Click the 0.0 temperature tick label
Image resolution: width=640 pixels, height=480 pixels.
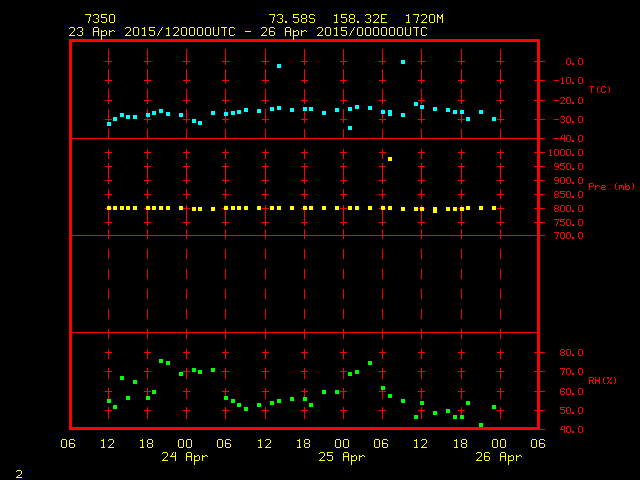pyautogui.click(x=574, y=62)
